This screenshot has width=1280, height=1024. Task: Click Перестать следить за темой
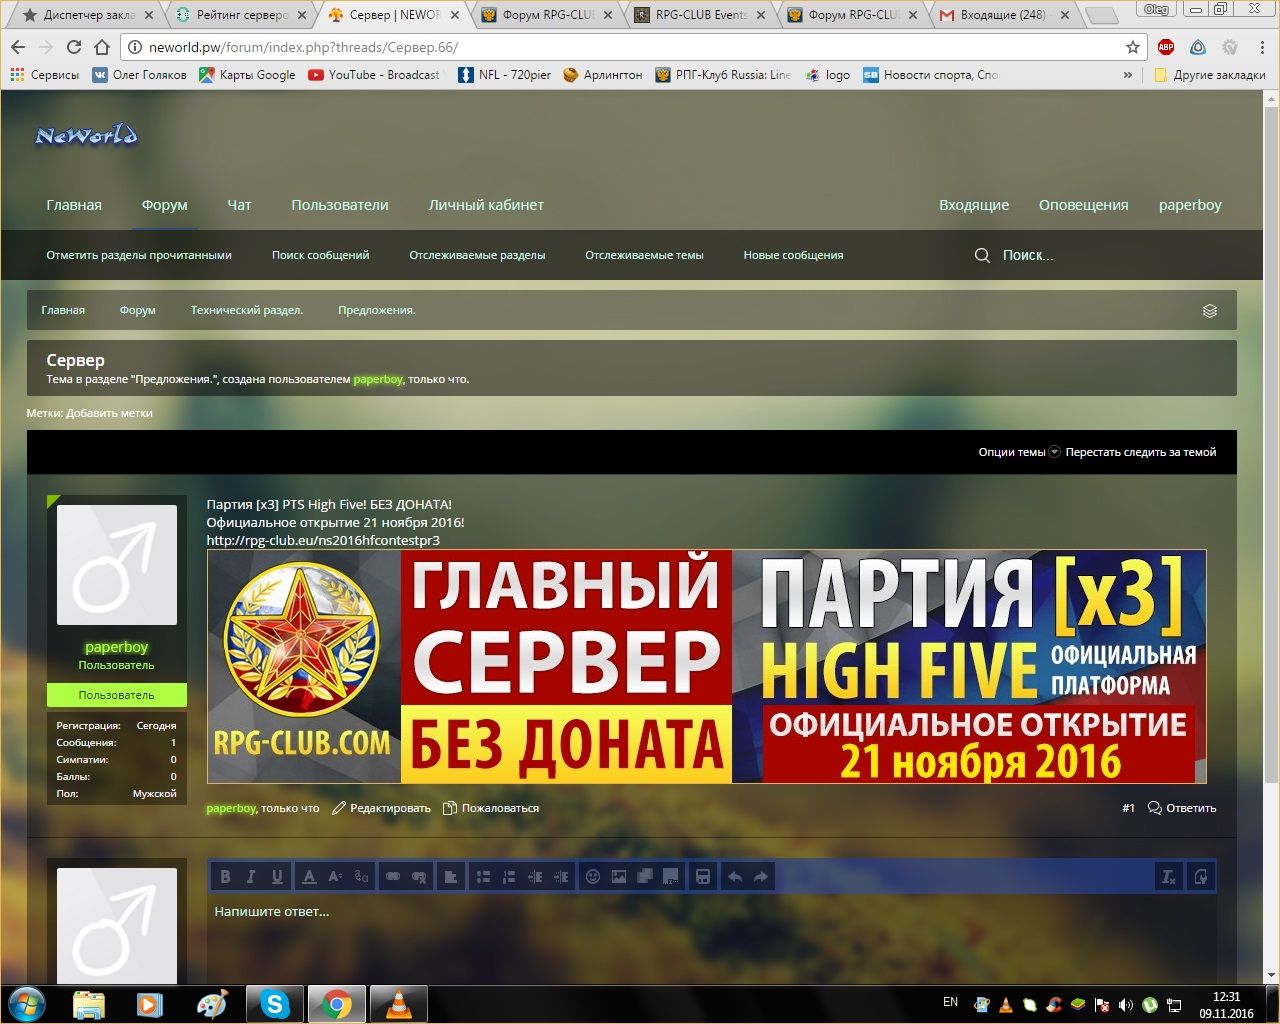[x=1141, y=452]
